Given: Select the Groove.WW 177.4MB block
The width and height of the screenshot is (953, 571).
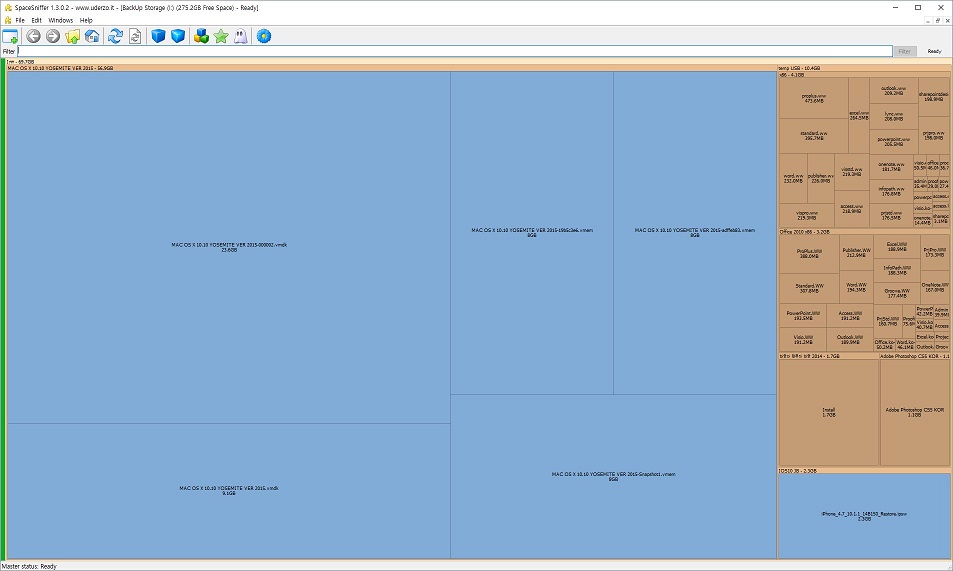Looking at the screenshot, I should pos(897,293).
